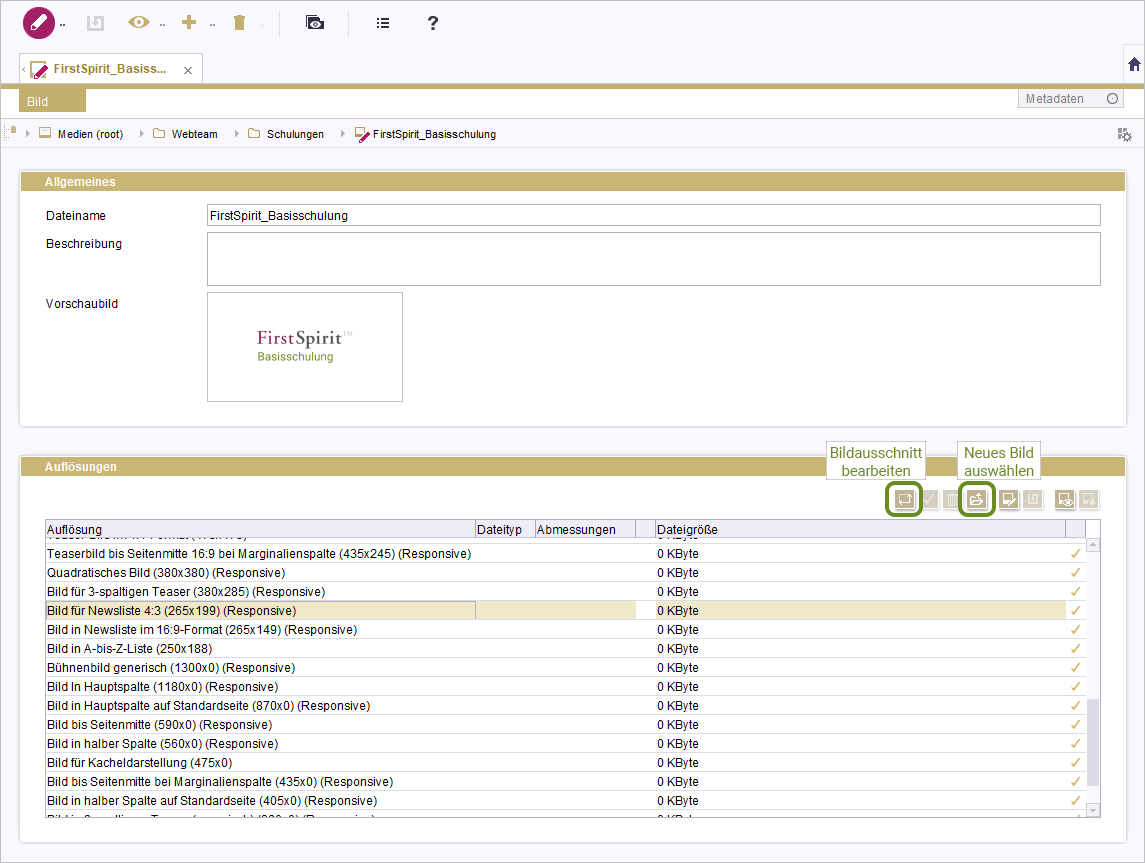Click the crop image section icon

tap(904, 499)
